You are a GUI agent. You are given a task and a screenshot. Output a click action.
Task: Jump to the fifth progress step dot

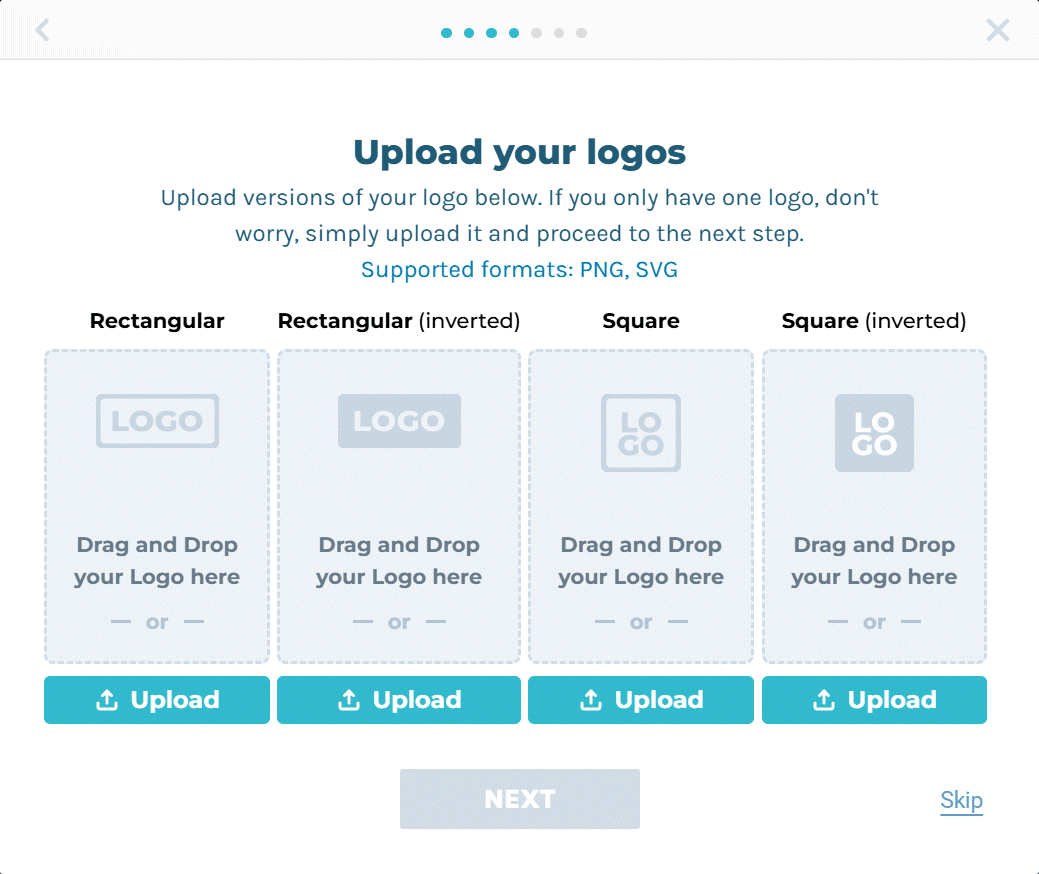coord(537,32)
